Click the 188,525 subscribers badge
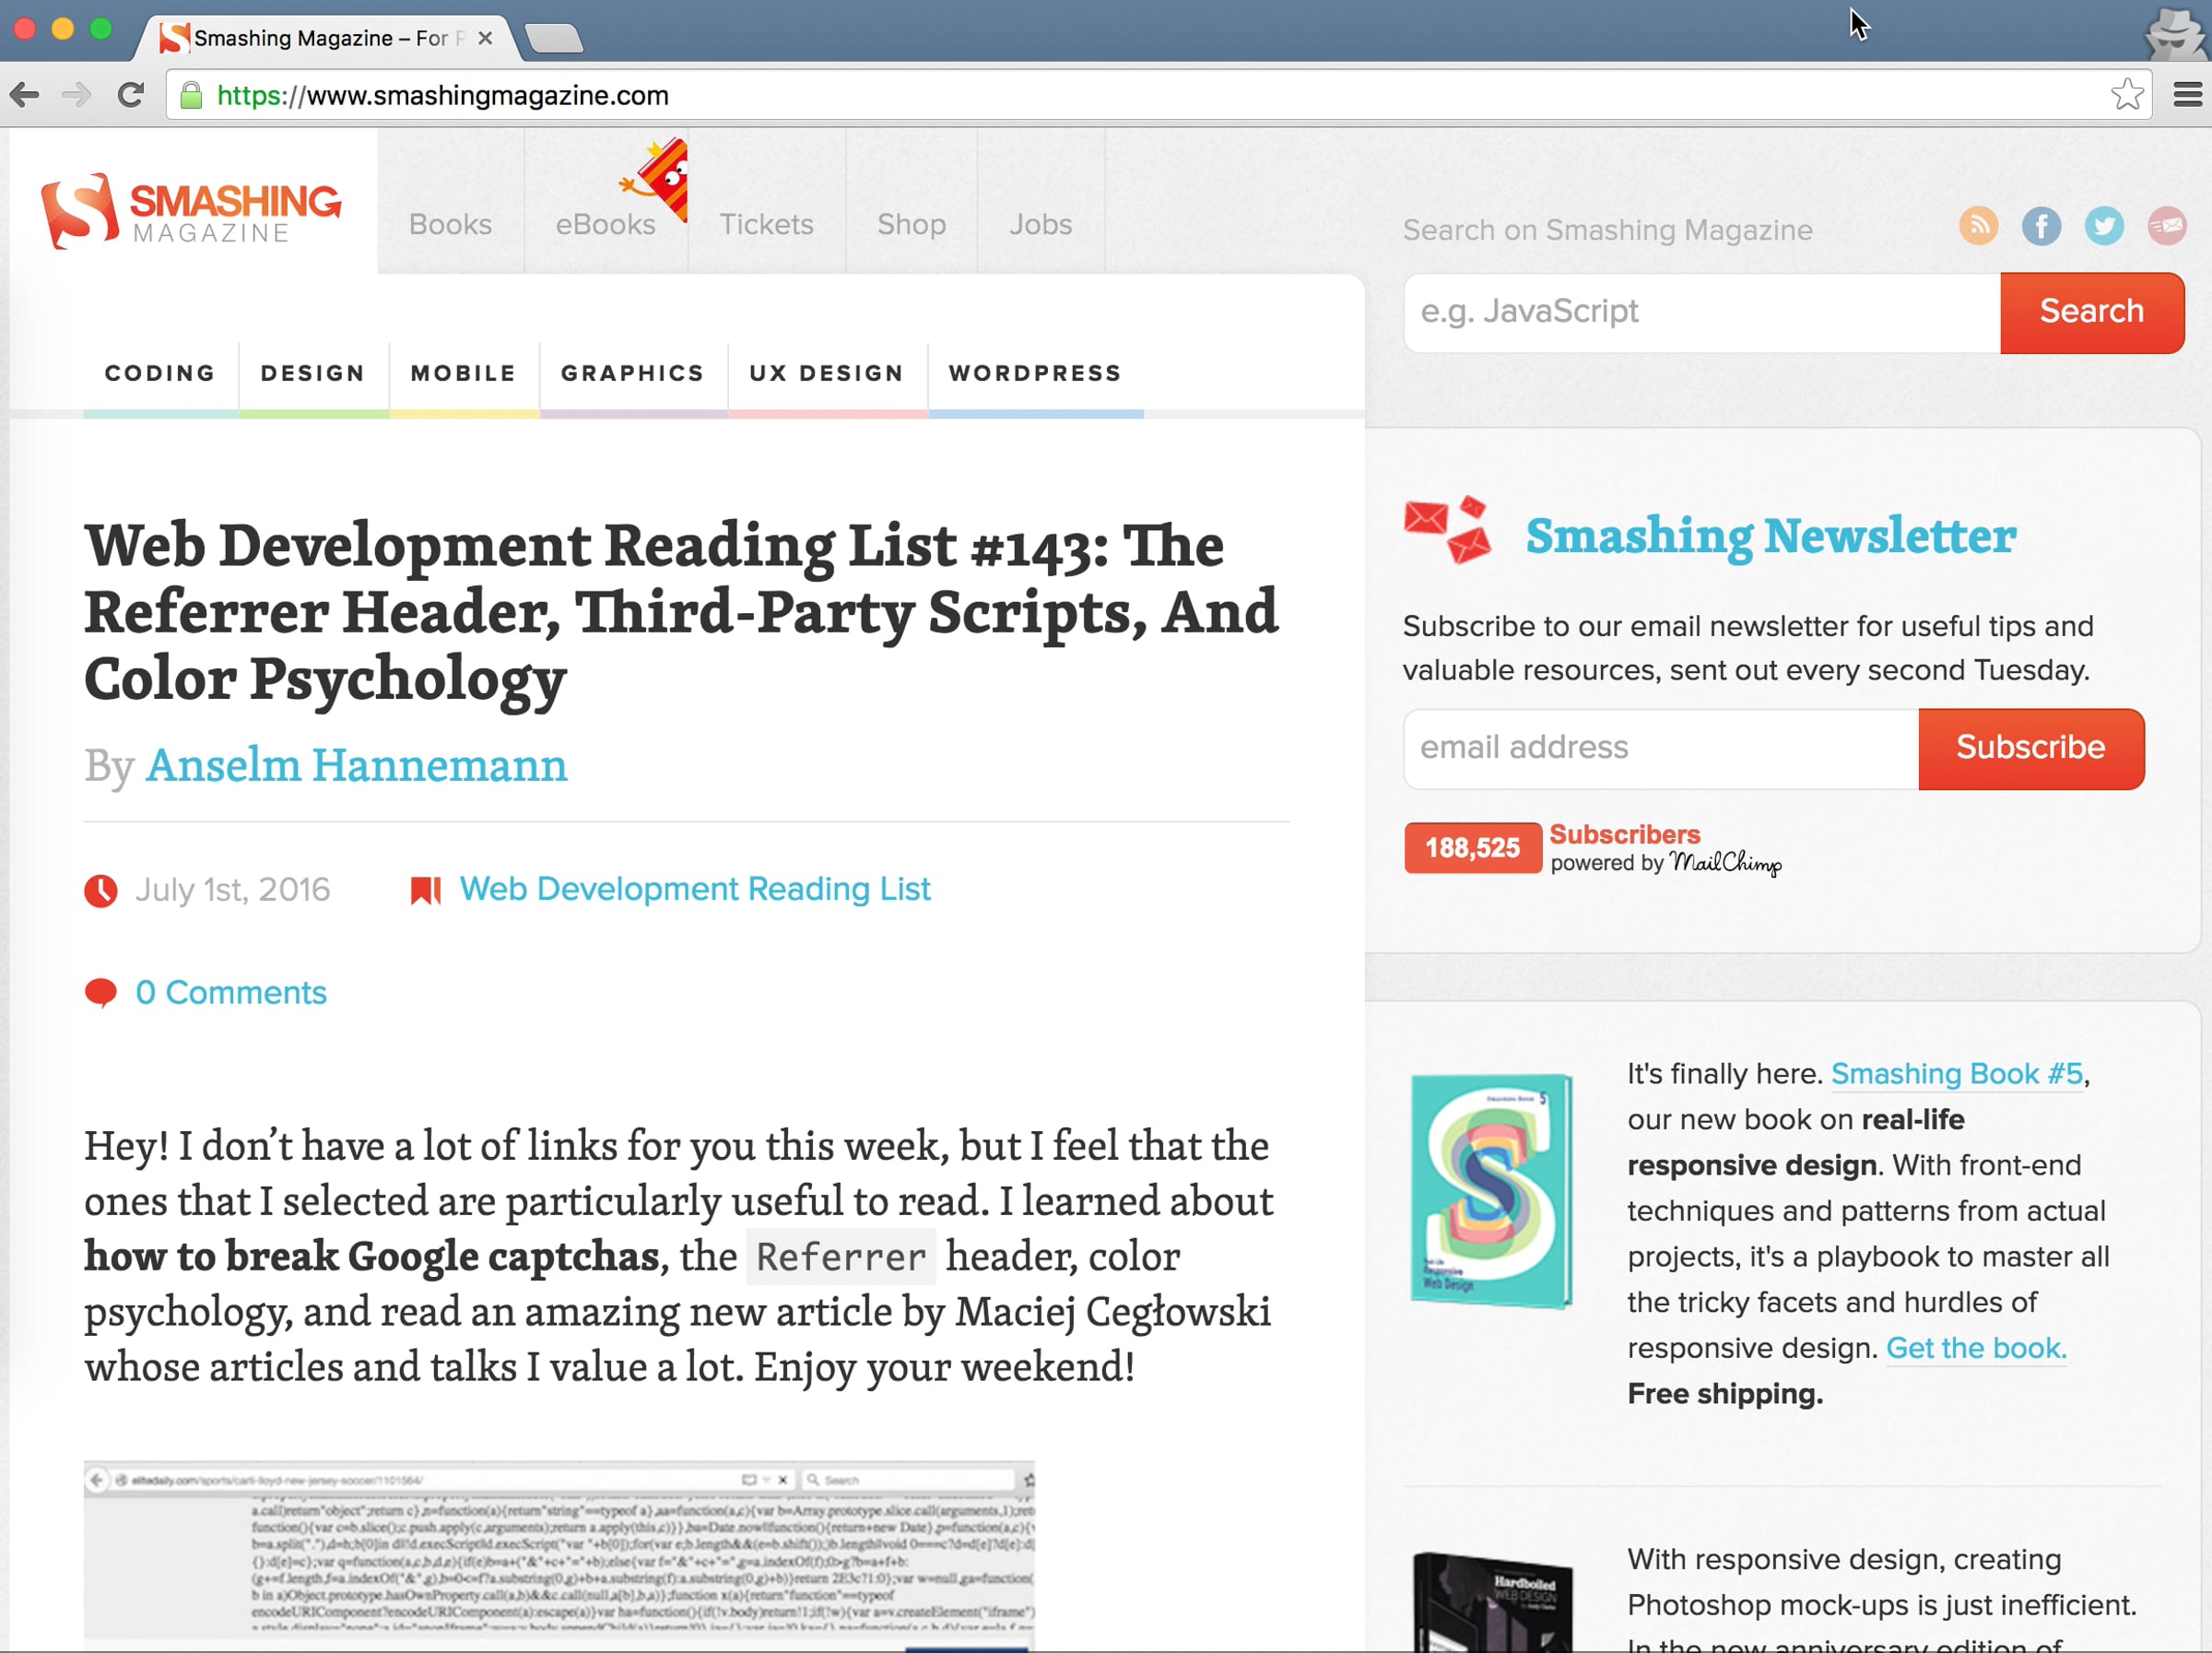Viewport: 2212px width, 1653px height. click(x=1472, y=848)
